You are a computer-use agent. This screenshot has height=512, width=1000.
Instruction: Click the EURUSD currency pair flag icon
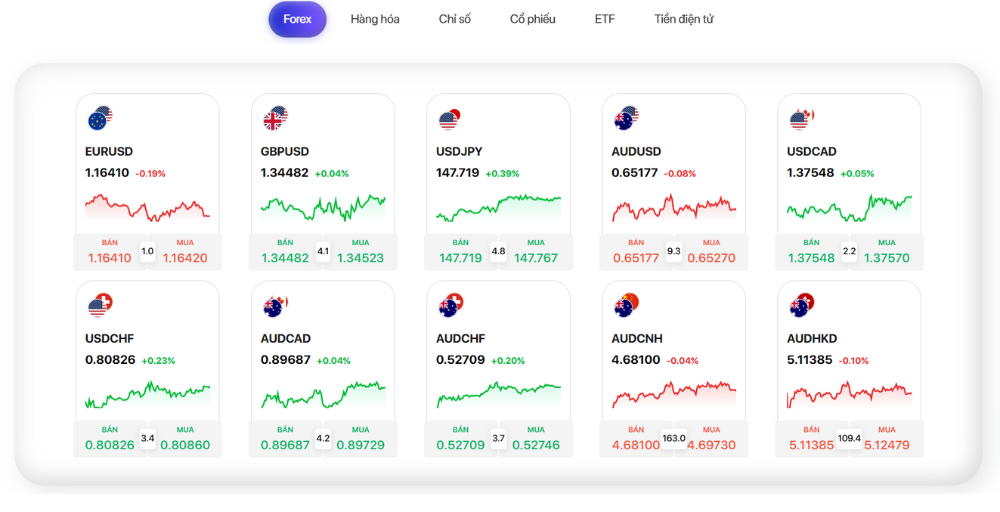coord(100,120)
